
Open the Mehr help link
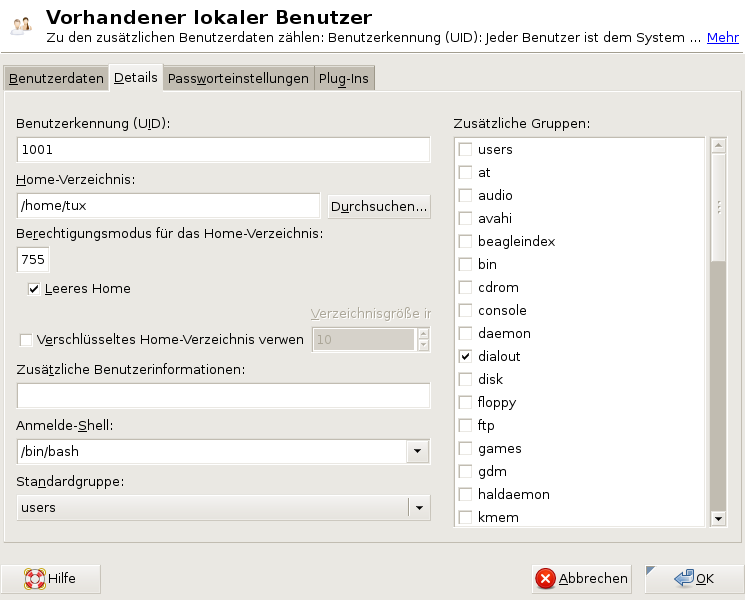[722, 38]
